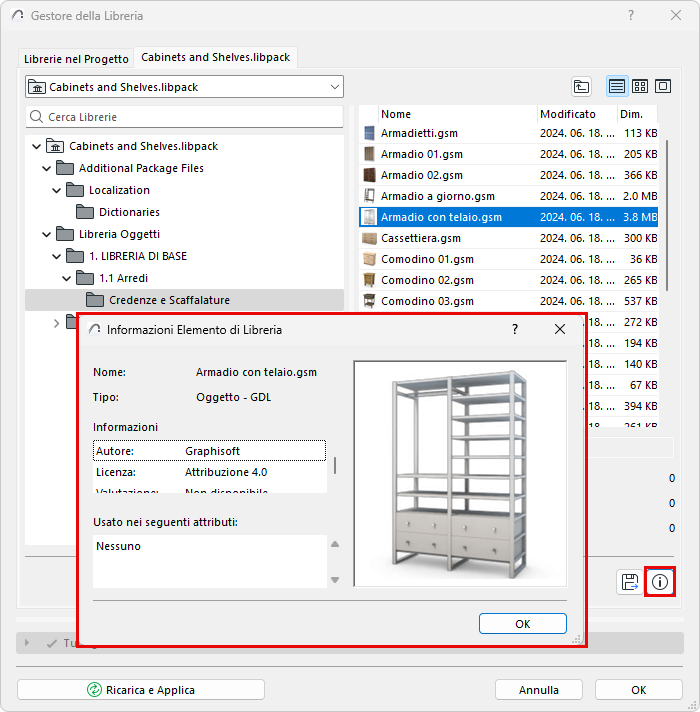Sort by Modificato column header
The height and width of the screenshot is (712, 700).
(577, 114)
